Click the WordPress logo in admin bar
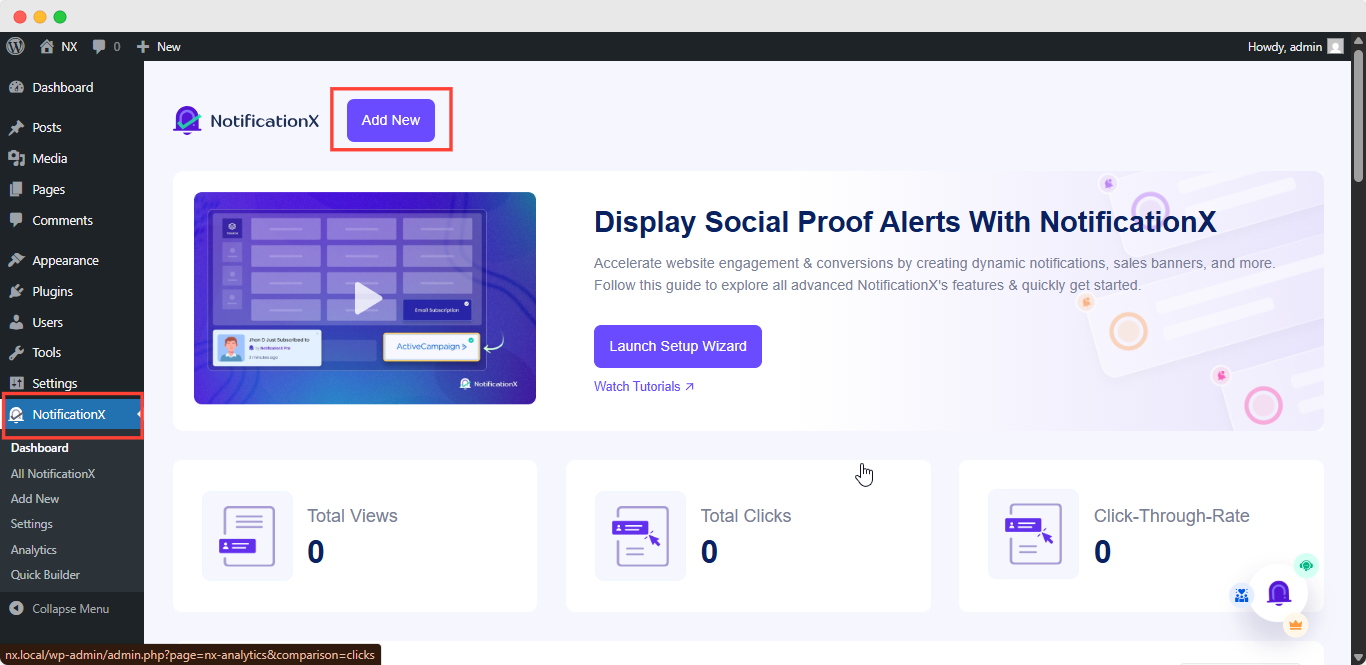Screen dimensions: 1366x665 (x=15, y=46)
